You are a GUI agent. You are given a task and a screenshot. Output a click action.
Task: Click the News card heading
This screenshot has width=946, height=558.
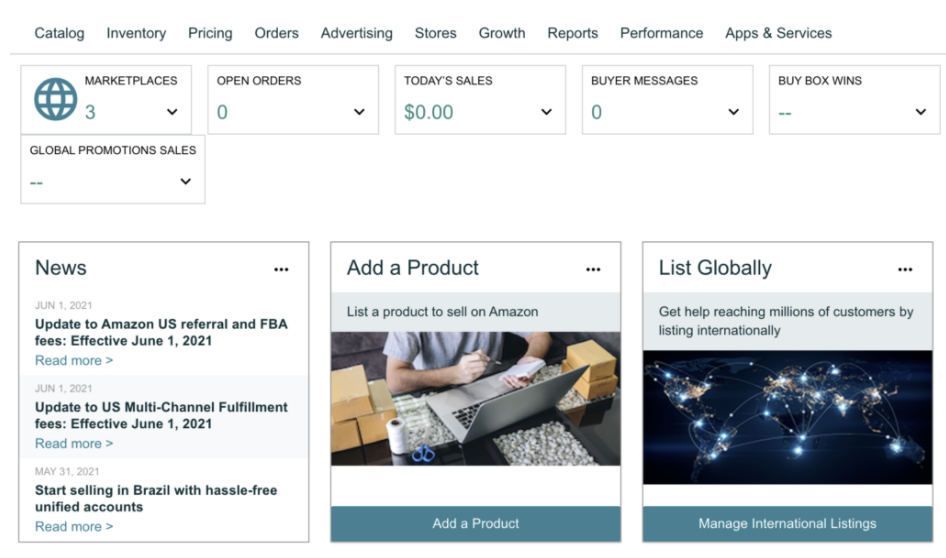(x=61, y=268)
